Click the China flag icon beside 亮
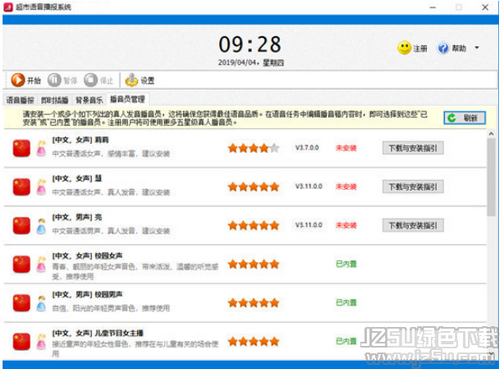 pos(21,225)
